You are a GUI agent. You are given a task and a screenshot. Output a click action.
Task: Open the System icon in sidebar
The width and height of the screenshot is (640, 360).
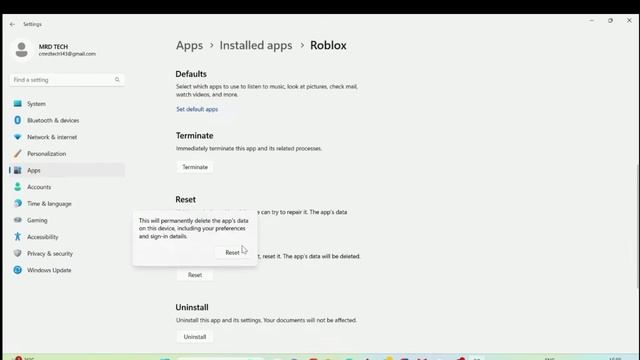coord(18,104)
